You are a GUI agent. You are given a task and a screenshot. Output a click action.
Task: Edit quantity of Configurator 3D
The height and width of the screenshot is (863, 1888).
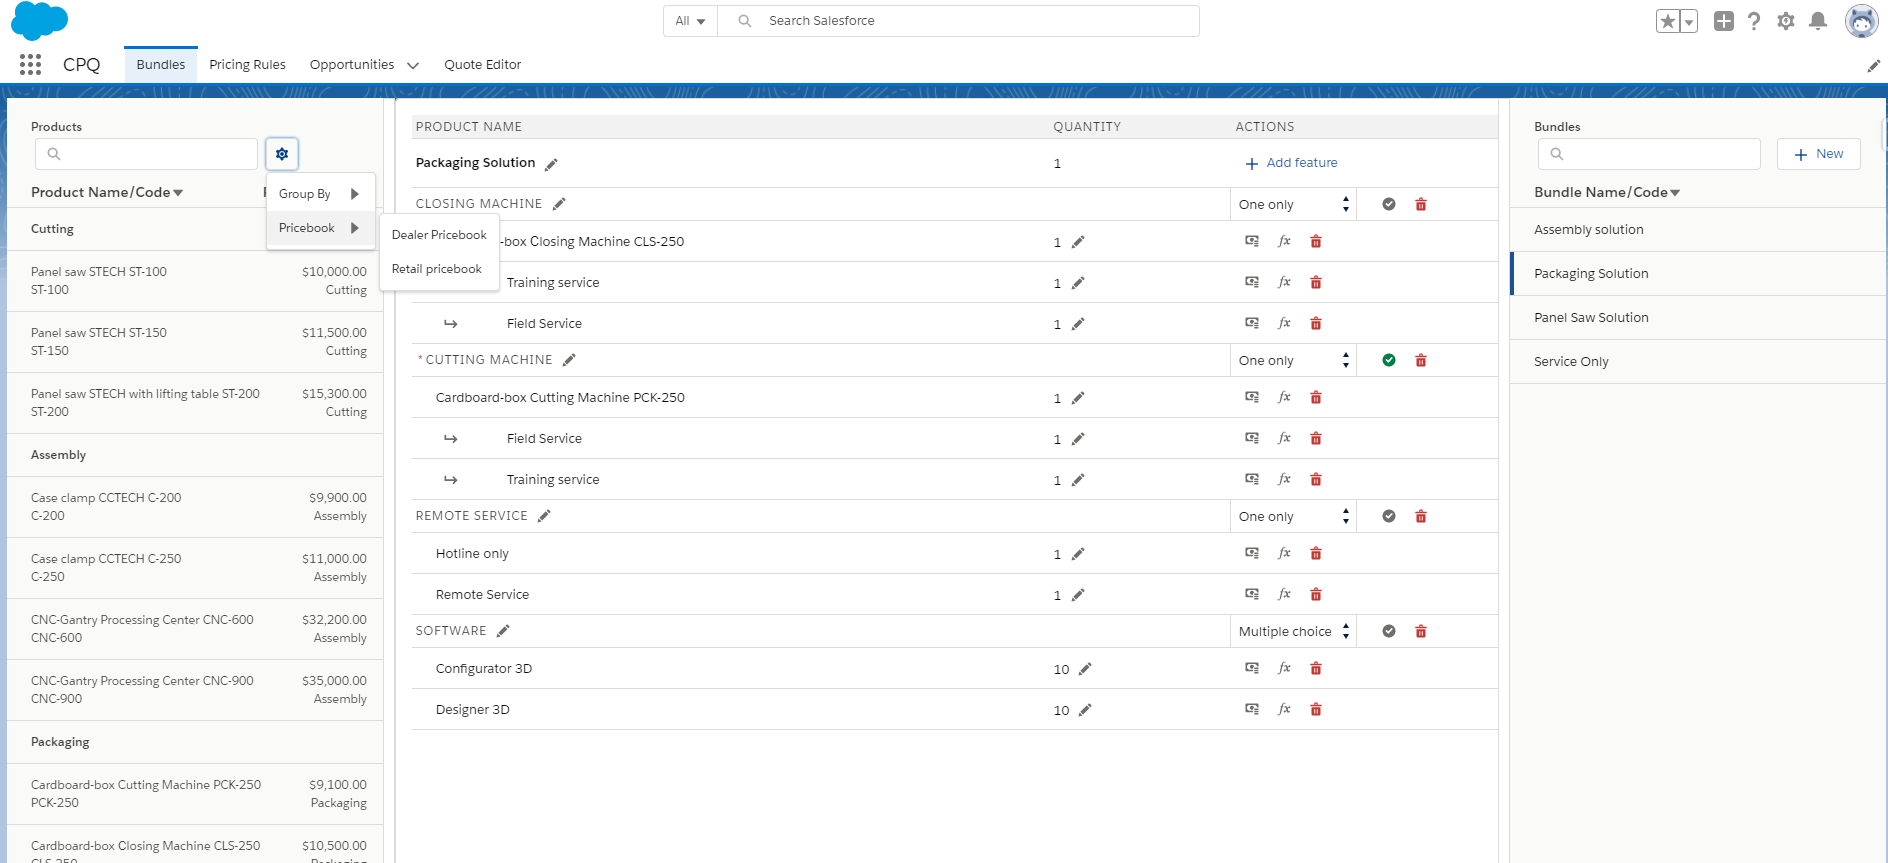(1085, 669)
